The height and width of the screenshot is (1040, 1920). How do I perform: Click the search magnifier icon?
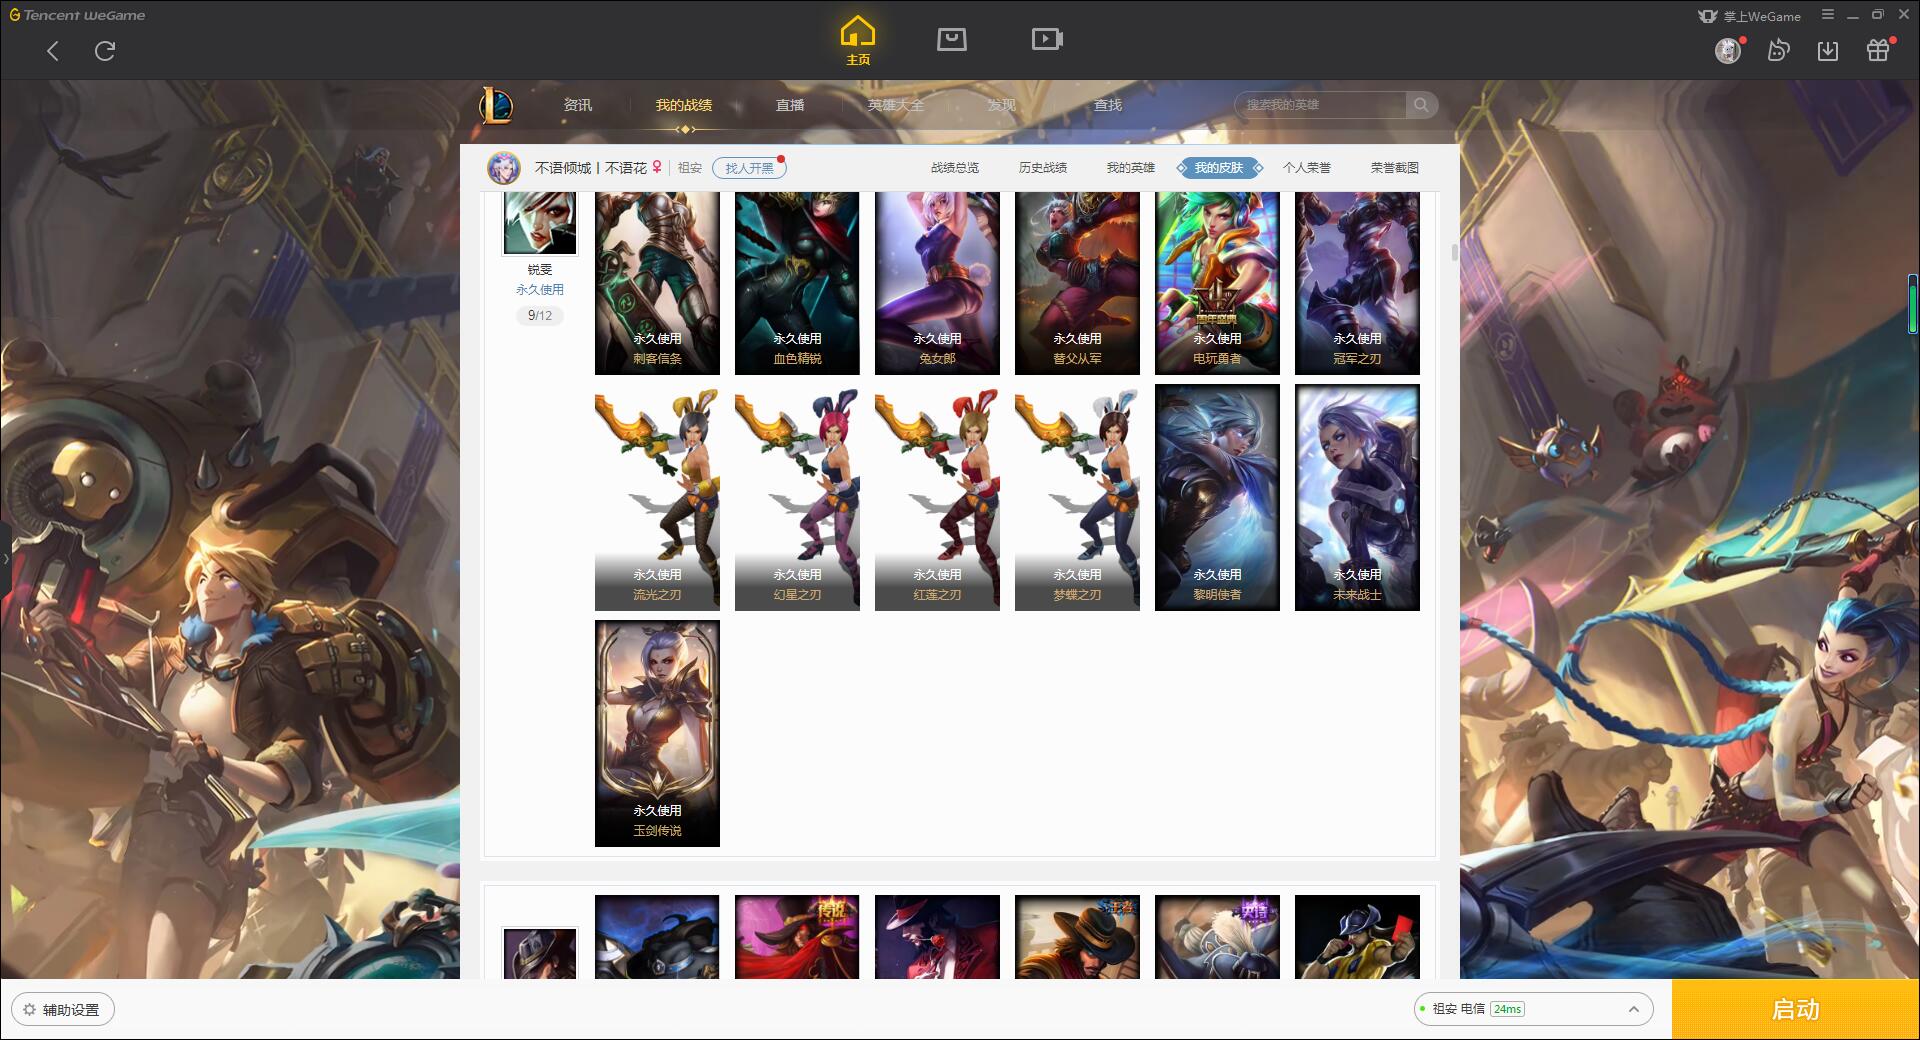tap(1420, 104)
